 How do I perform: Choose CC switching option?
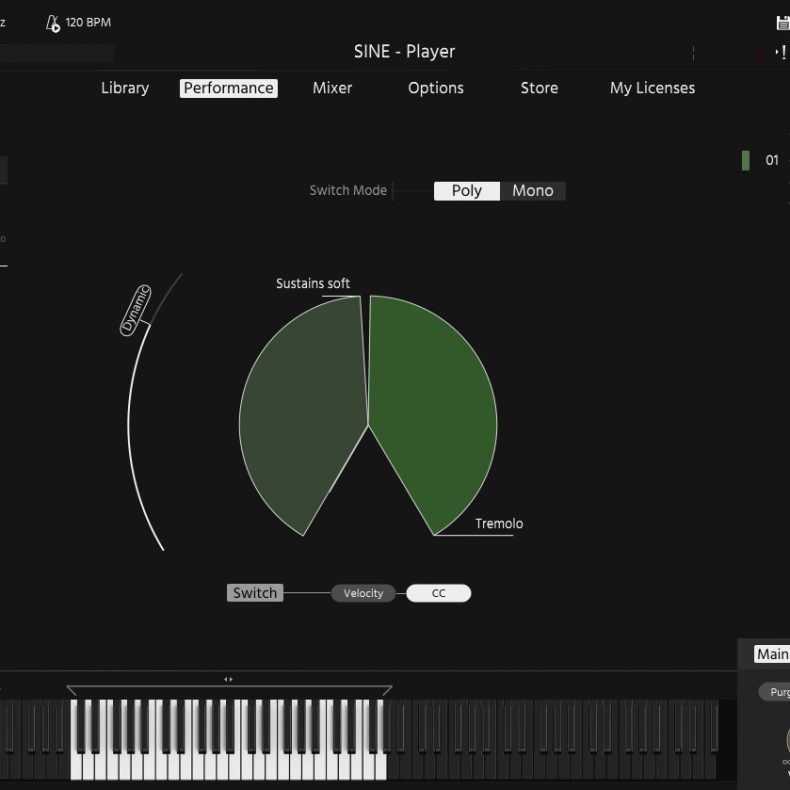(439, 594)
